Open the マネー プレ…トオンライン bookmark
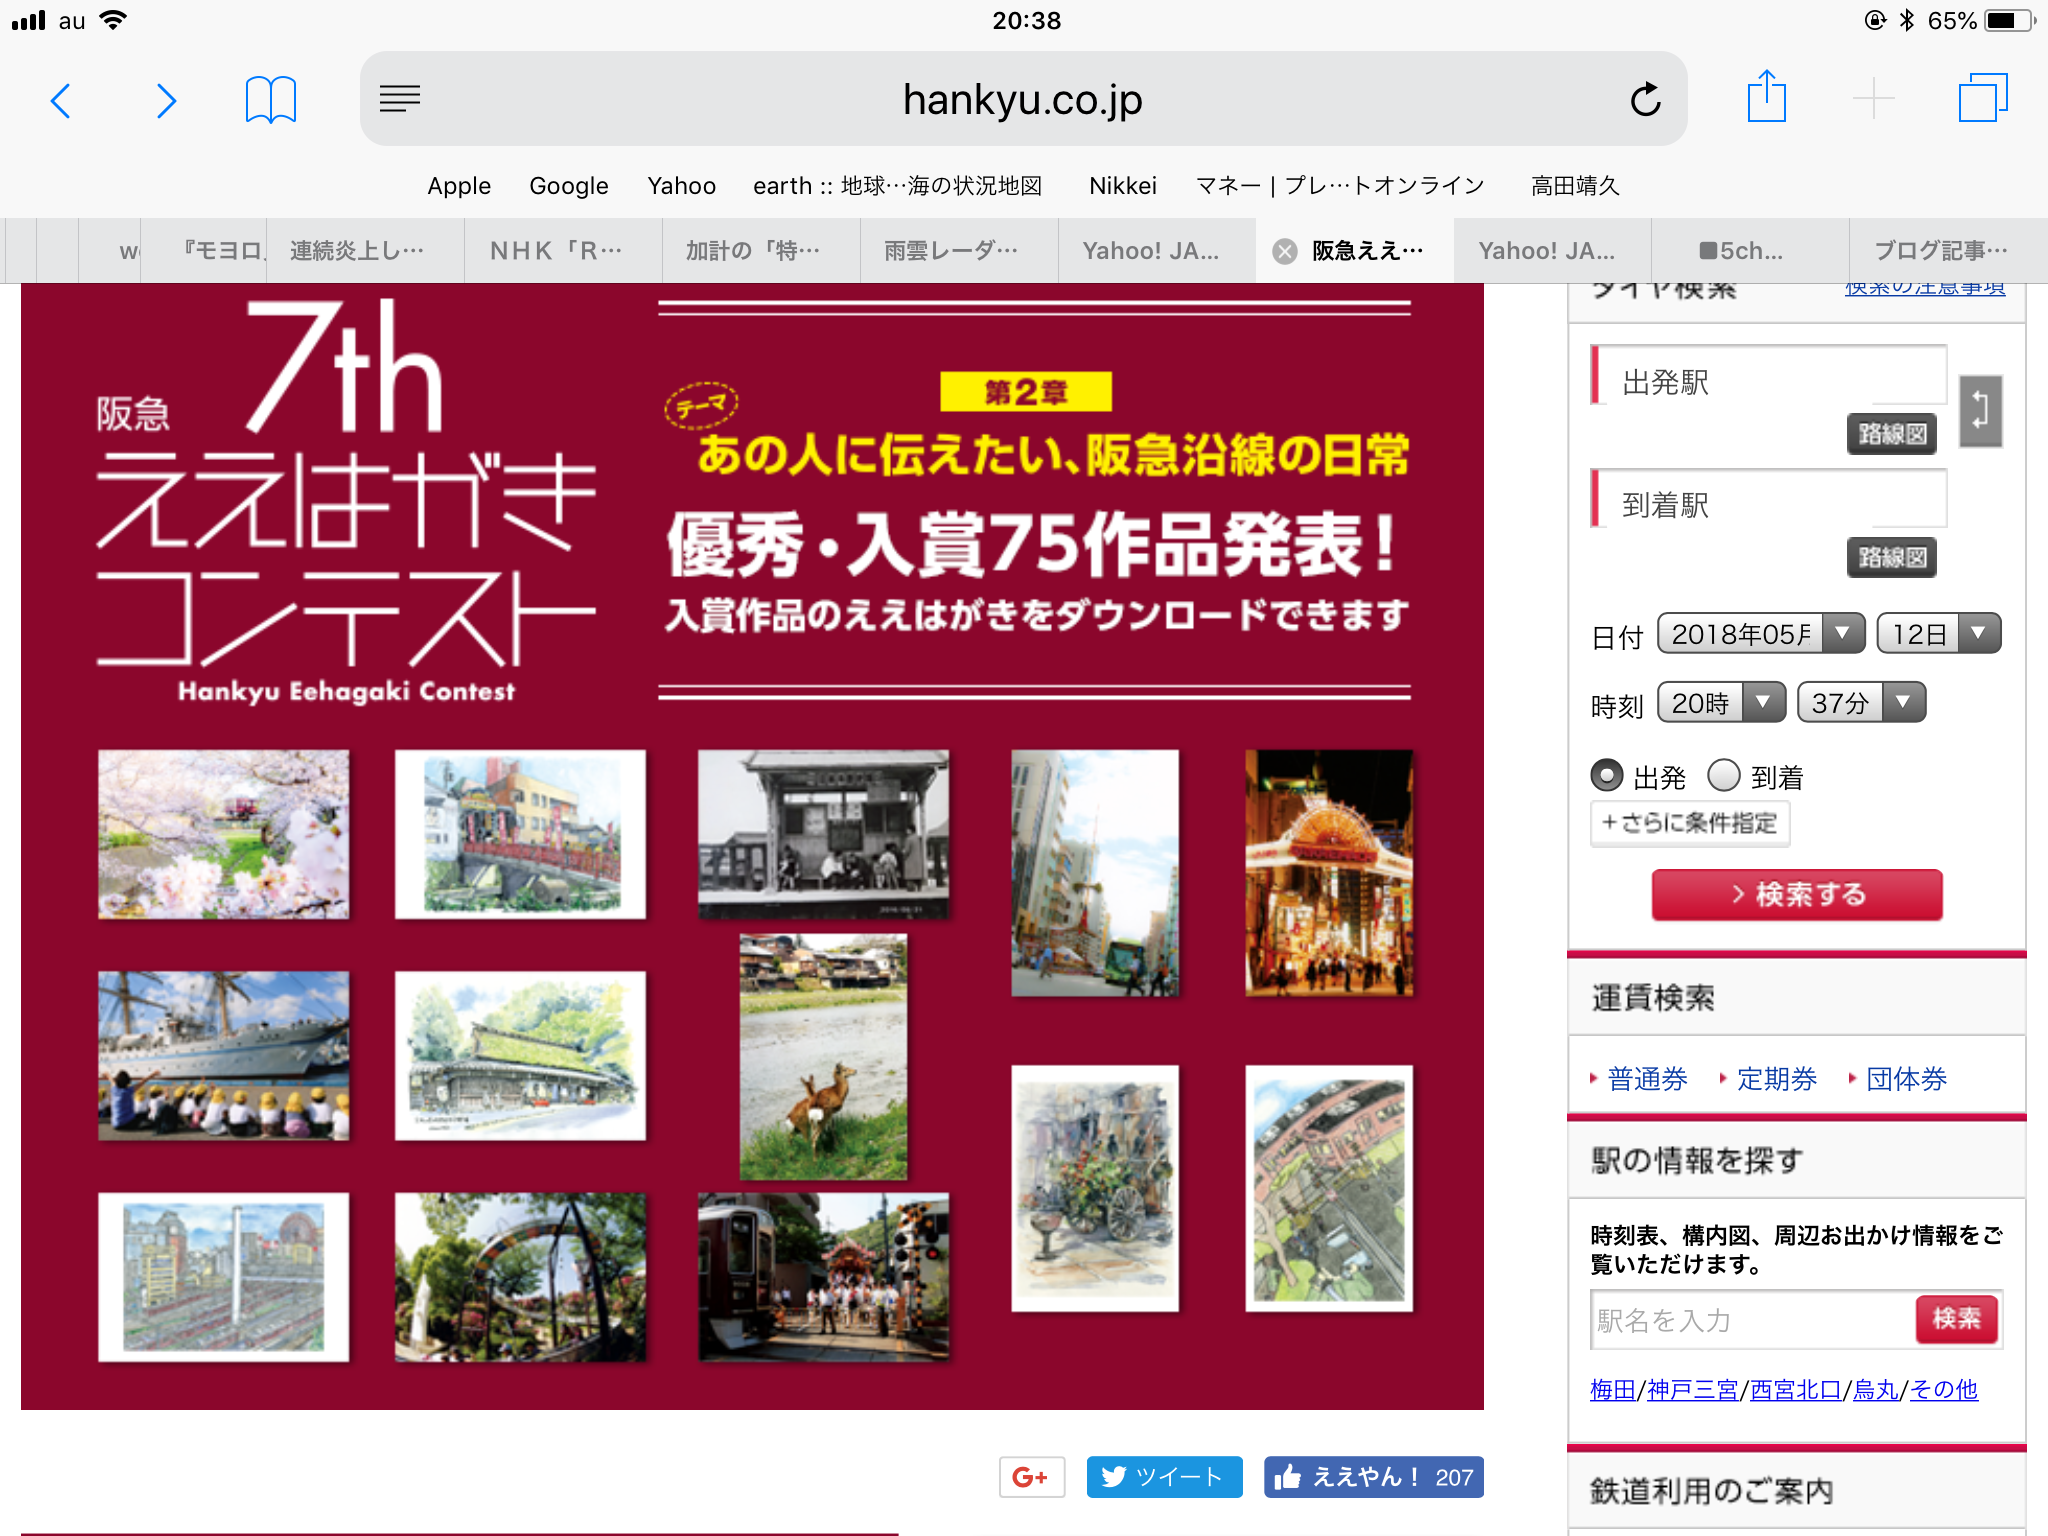The image size is (2048, 1536). pos(1339,186)
